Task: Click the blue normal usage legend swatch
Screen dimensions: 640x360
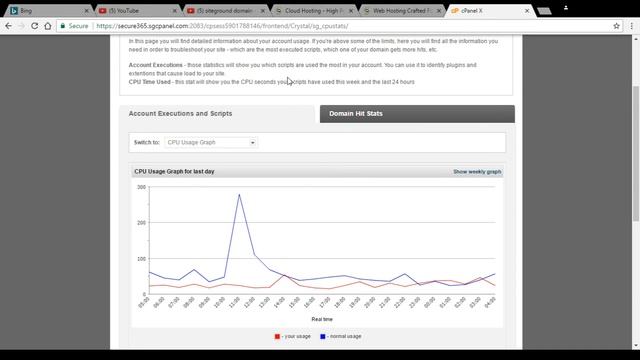Action: tap(322, 336)
